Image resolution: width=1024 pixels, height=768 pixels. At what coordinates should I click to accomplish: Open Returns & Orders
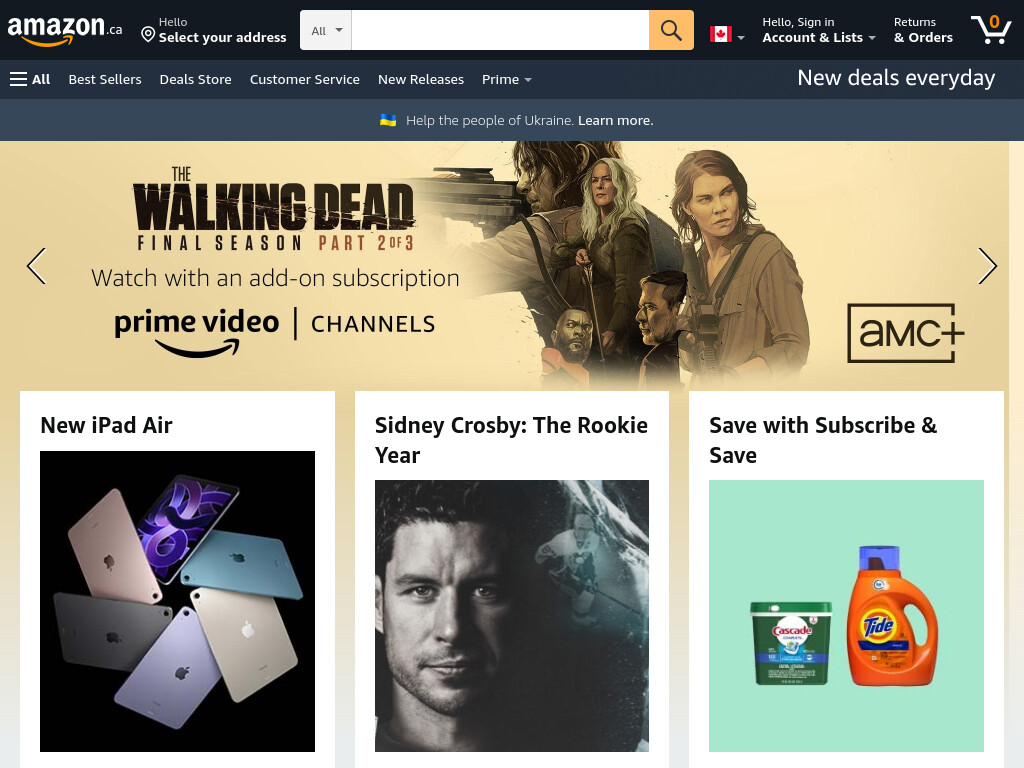point(923,30)
